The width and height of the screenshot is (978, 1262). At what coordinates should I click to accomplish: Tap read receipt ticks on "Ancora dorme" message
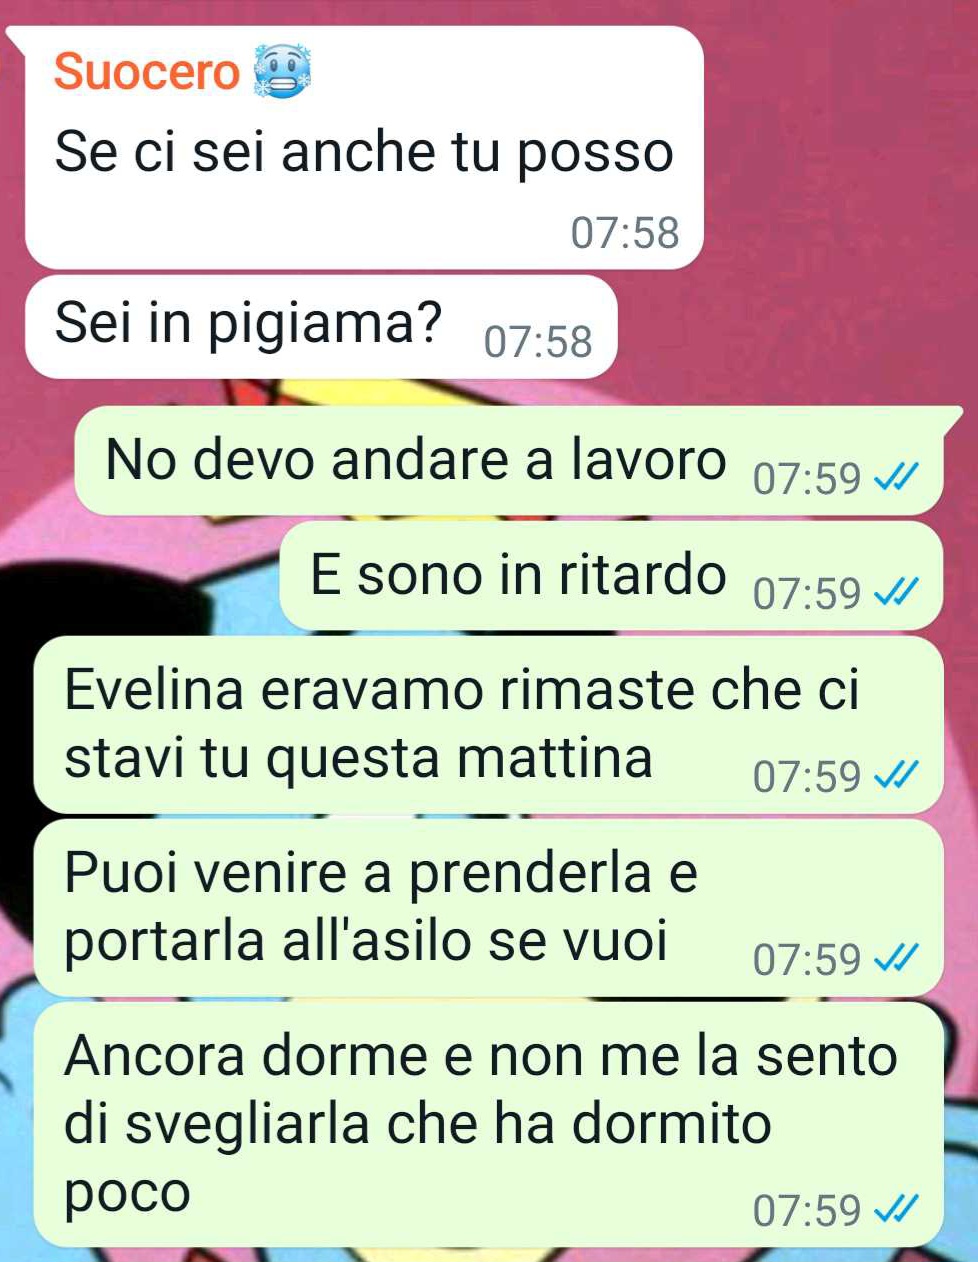coord(896,1211)
